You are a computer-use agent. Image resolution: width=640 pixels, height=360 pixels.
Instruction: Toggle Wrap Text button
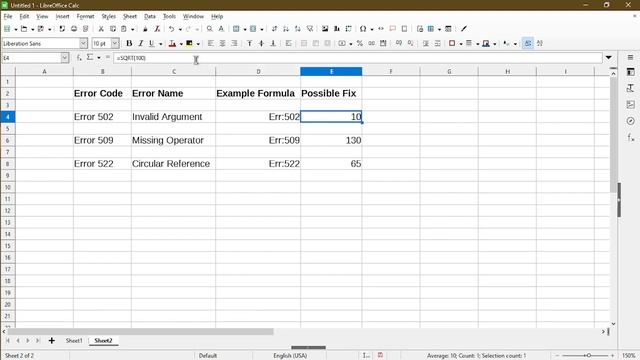click(289, 43)
